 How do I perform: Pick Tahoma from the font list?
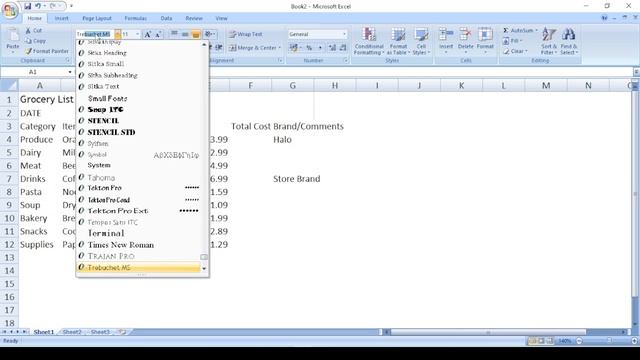click(138, 178)
